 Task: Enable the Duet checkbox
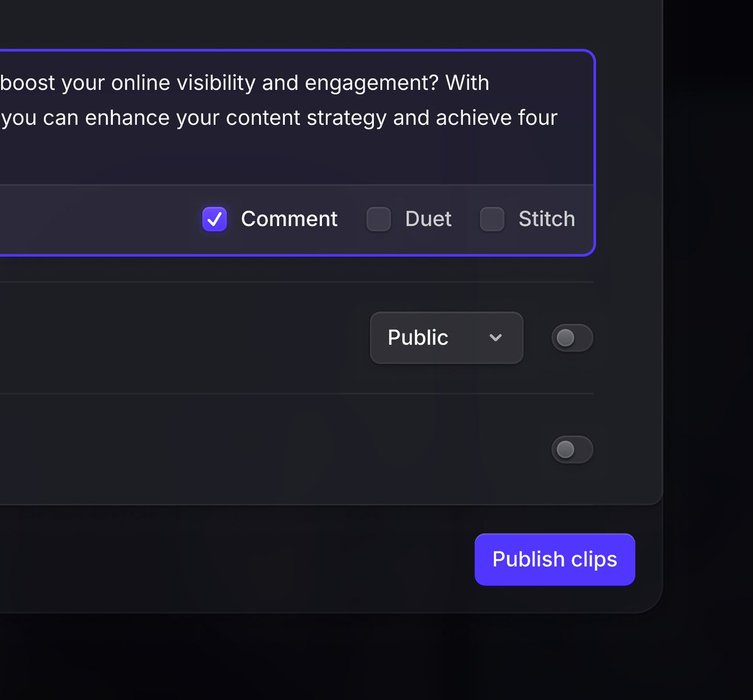379,219
